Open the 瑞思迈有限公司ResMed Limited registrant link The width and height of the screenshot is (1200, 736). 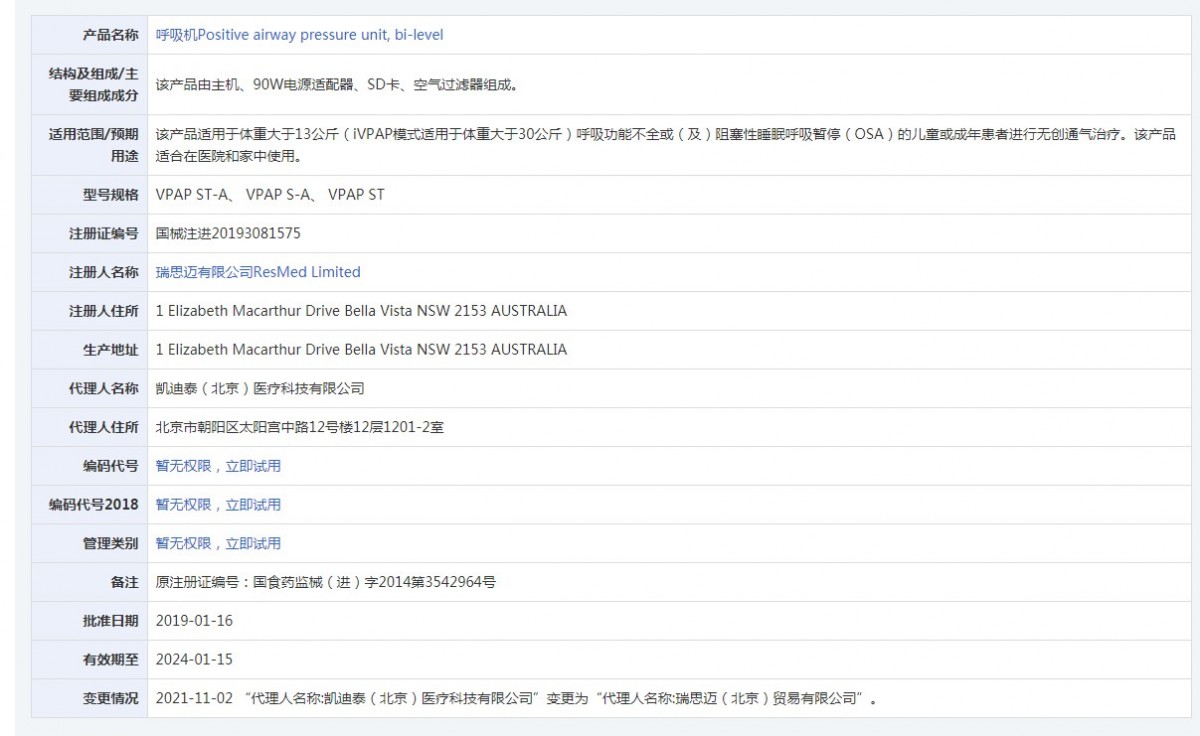[258, 272]
